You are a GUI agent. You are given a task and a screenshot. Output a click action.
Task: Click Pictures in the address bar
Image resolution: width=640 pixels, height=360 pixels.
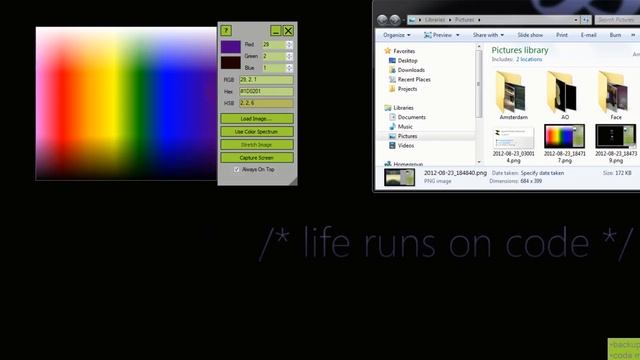tap(464, 20)
